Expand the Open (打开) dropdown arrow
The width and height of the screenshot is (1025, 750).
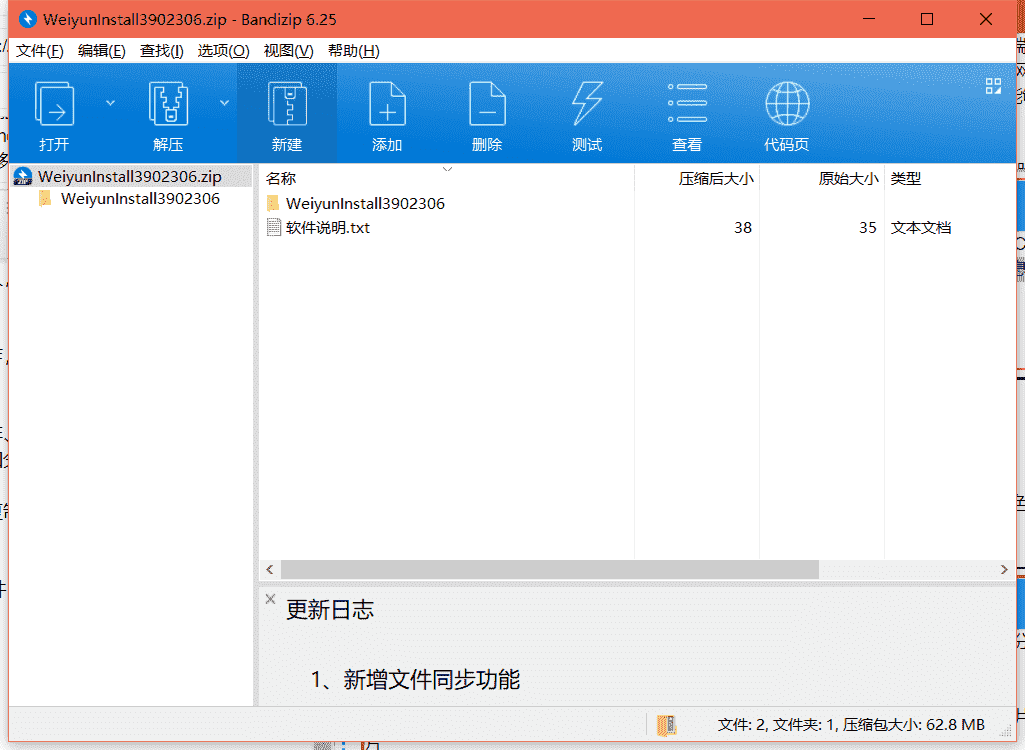(110, 103)
